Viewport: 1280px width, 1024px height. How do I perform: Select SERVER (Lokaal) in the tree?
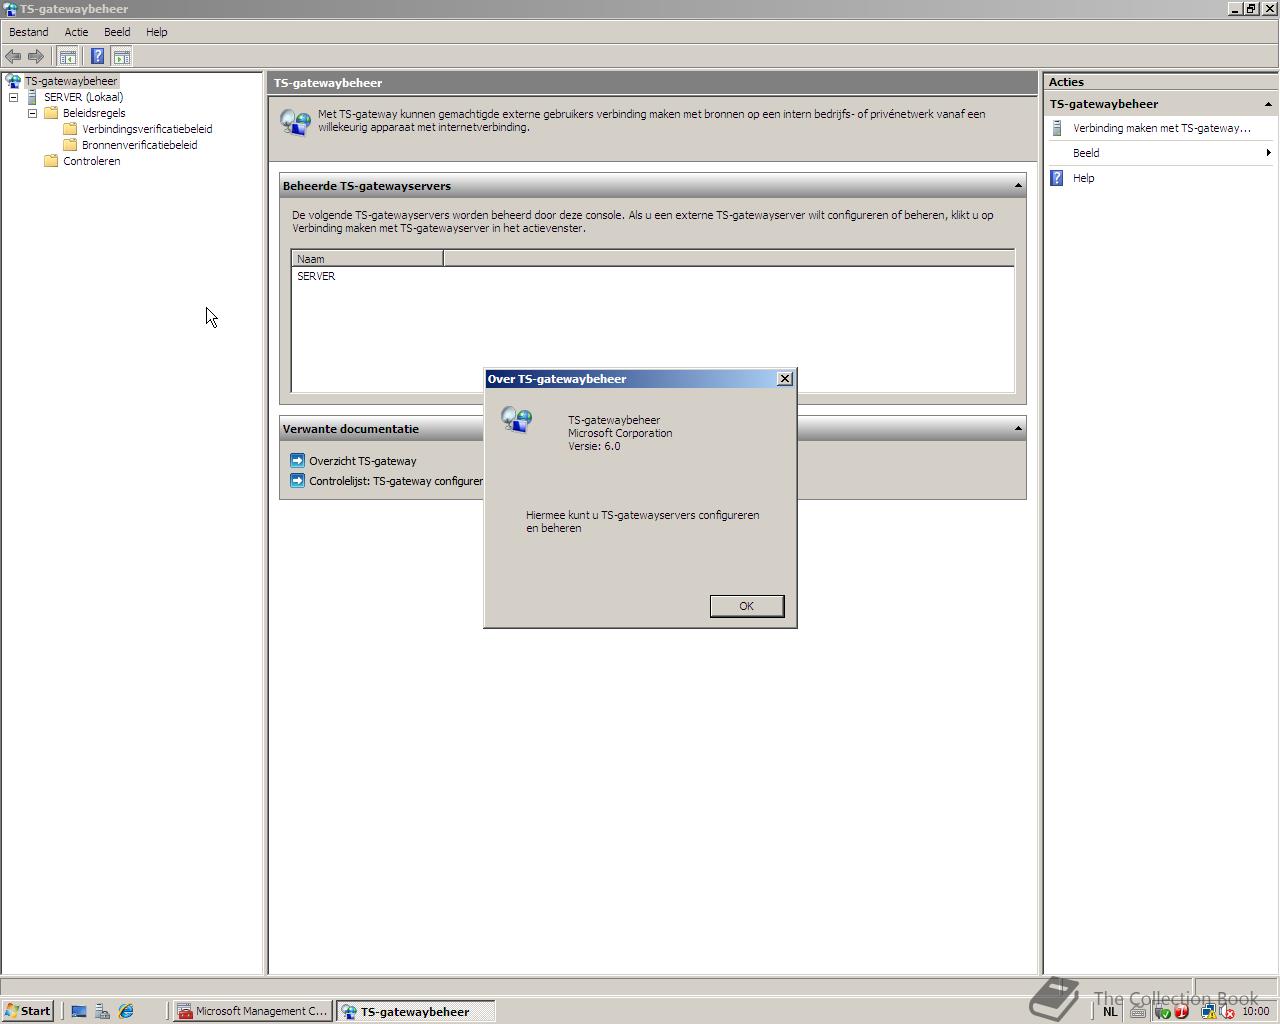pyautogui.click(x=83, y=97)
